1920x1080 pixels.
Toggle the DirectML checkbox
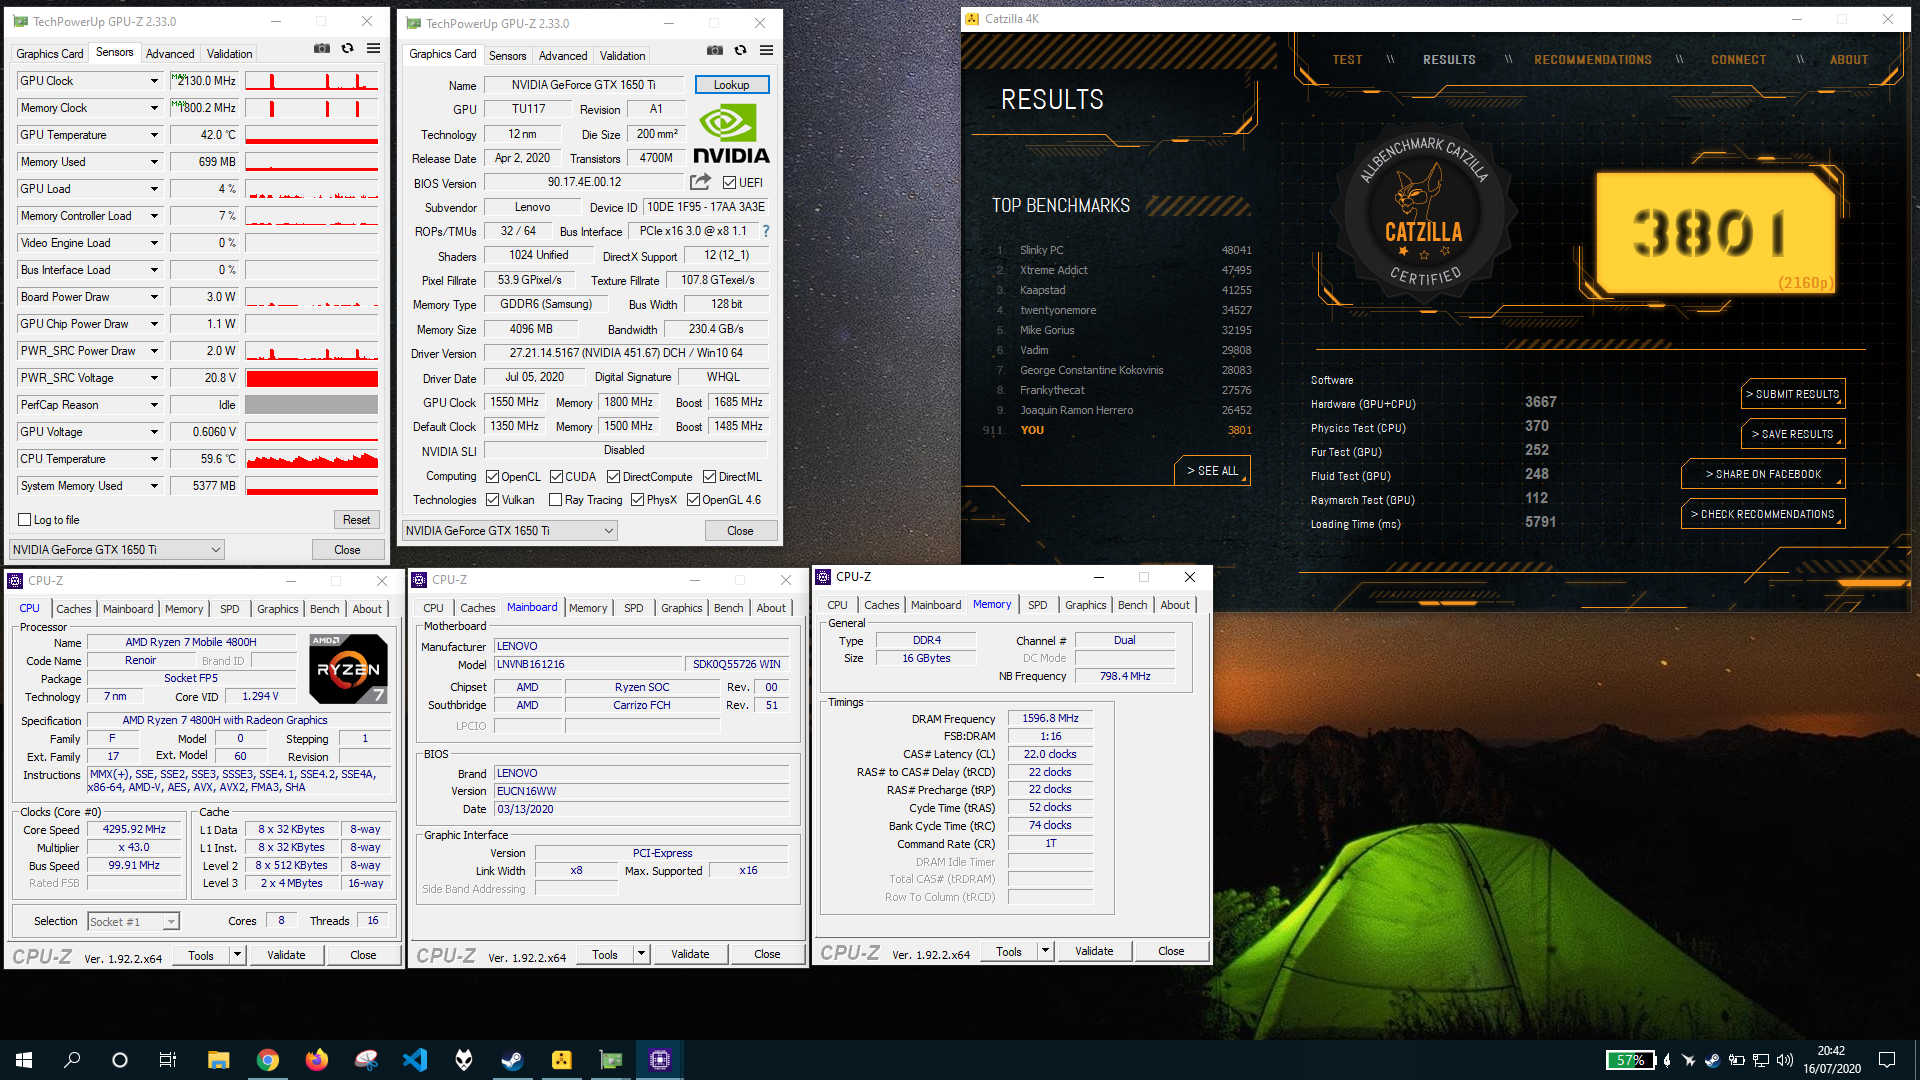[x=709, y=477]
